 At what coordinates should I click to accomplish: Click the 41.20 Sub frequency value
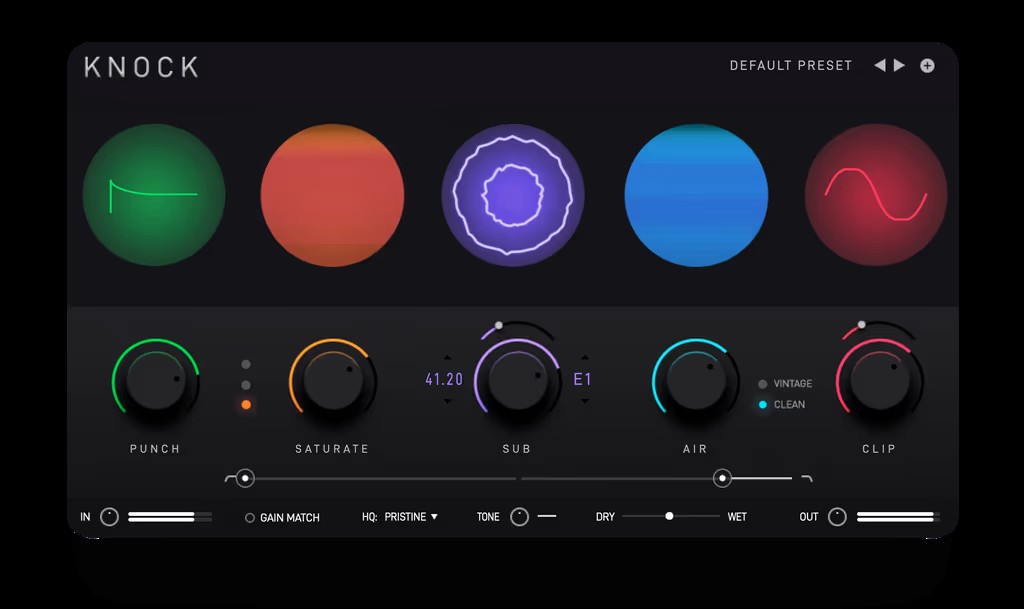pos(444,379)
